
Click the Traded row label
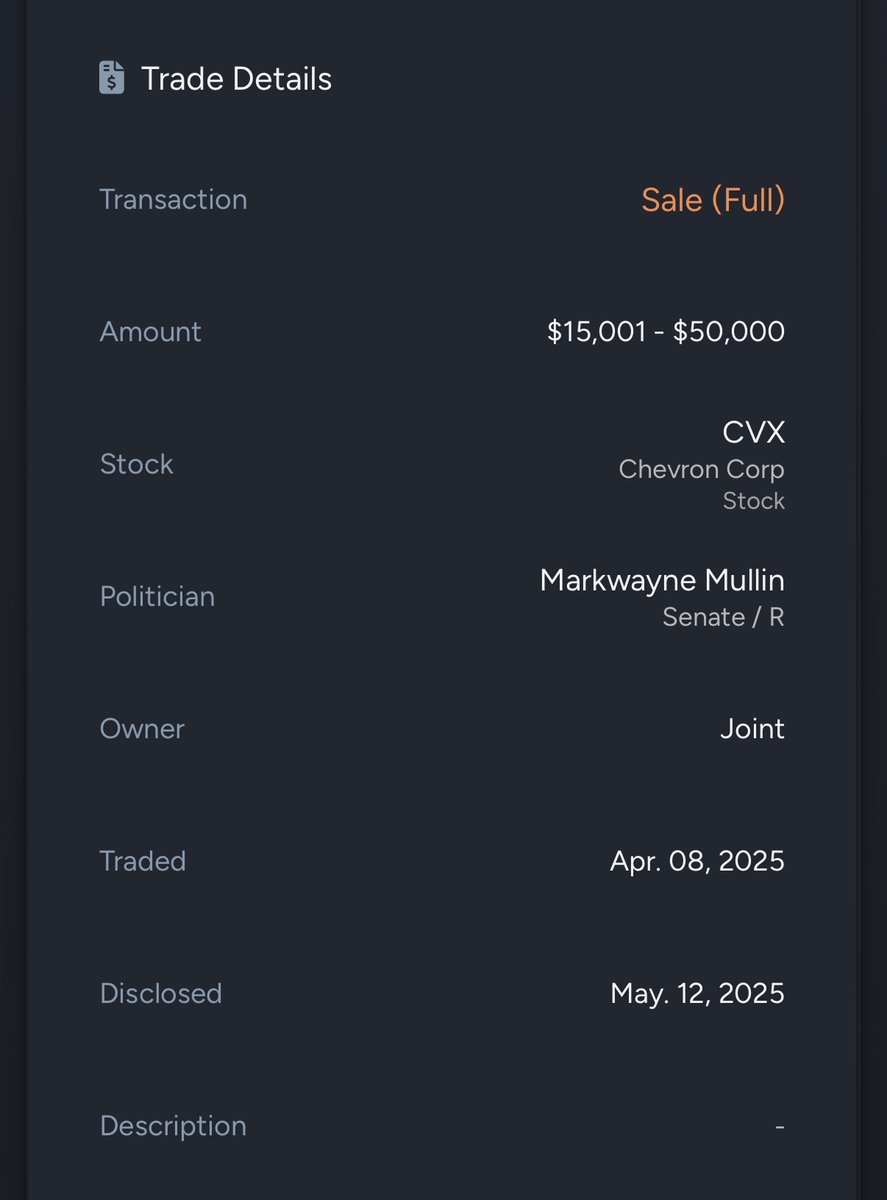tap(142, 861)
